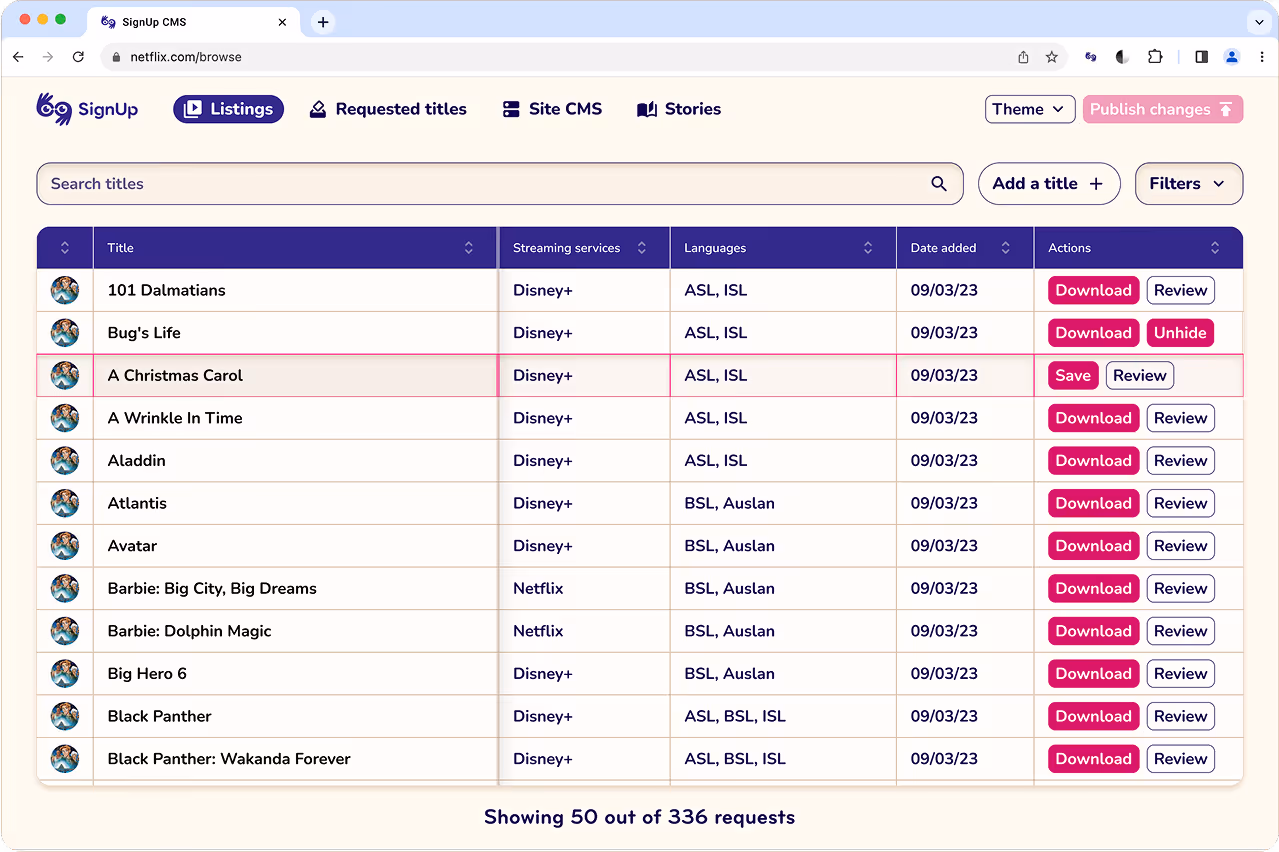Screen dimensions: 1279x852
Task: Open the browser profile avatar
Action: coord(1232,57)
